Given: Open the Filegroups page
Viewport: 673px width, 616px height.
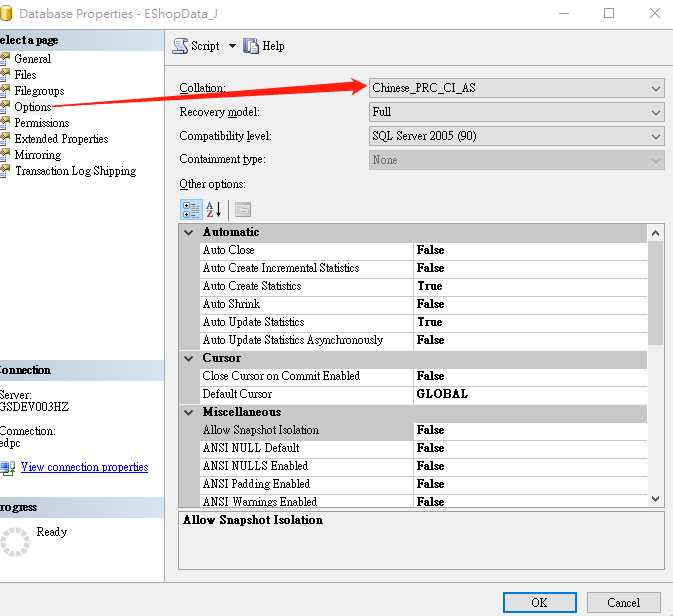Looking at the screenshot, I should (39, 91).
